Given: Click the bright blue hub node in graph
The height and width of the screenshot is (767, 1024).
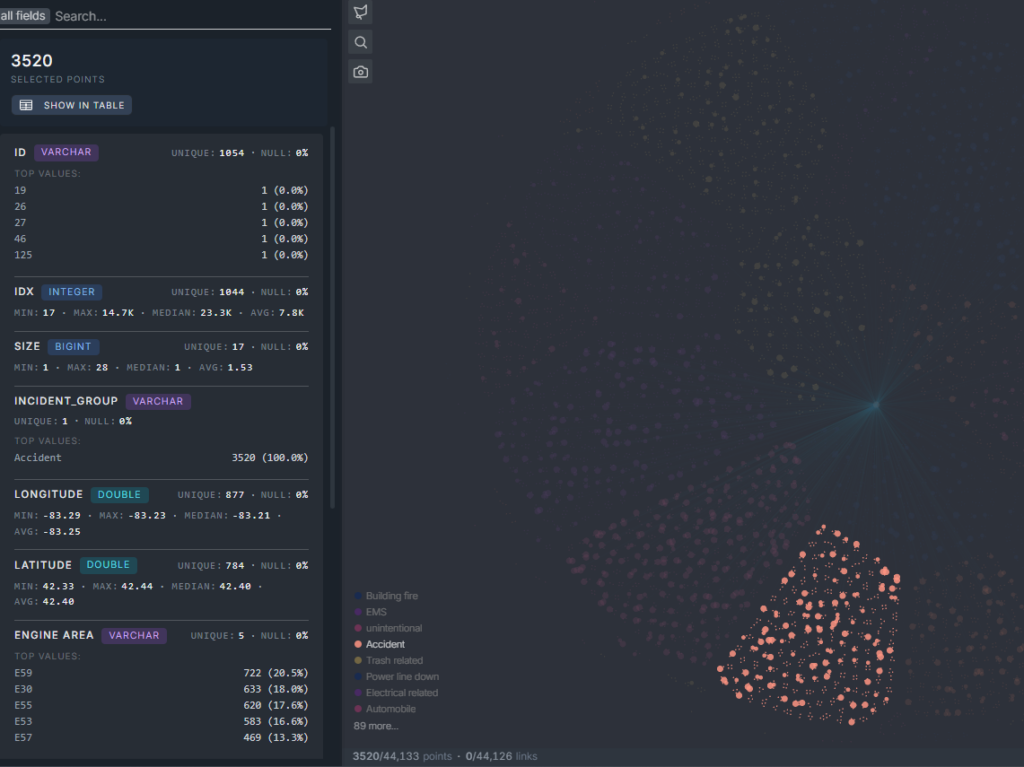Looking at the screenshot, I should 876,405.
